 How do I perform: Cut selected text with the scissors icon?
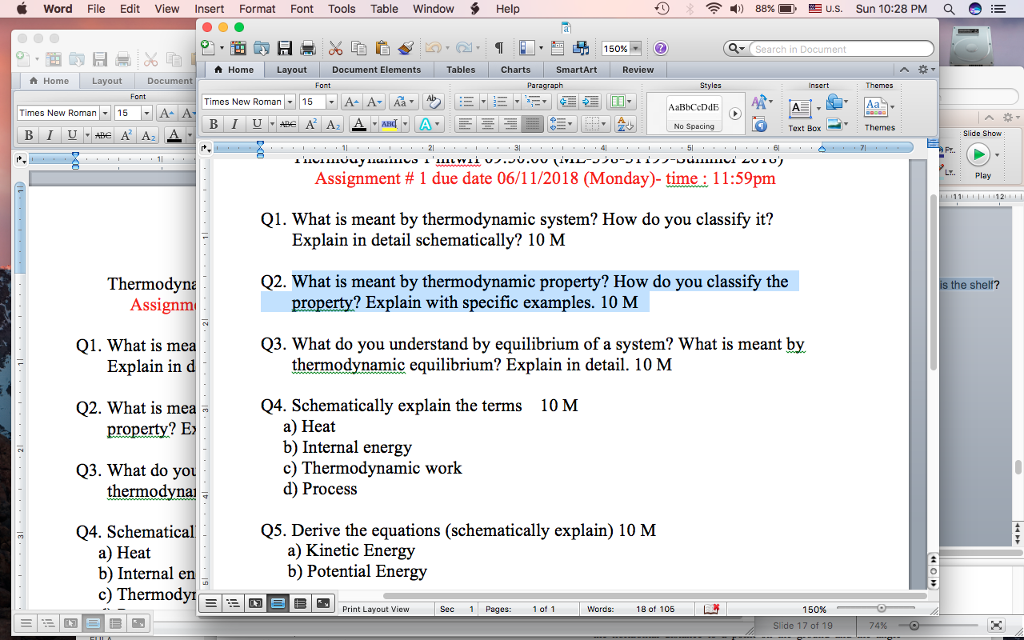coord(335,47)
